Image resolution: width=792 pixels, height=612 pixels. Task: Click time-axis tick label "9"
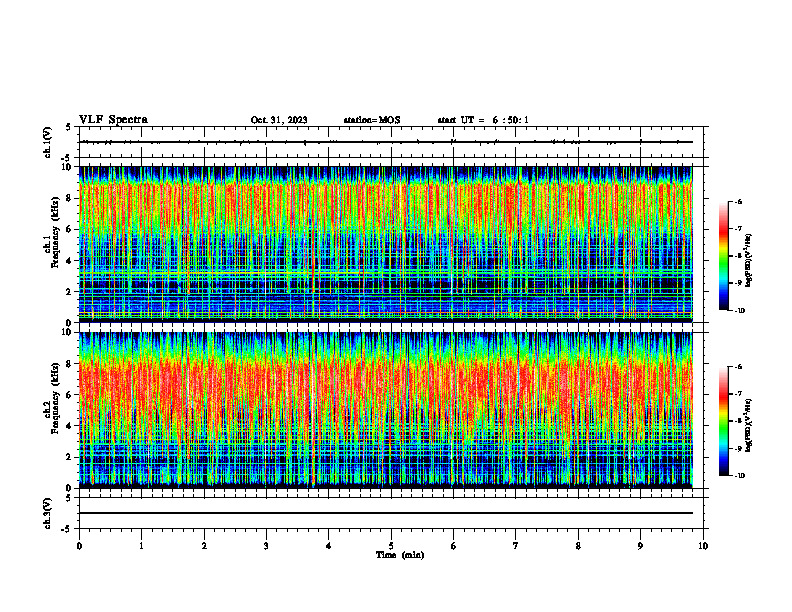click(x=640, y=546)
